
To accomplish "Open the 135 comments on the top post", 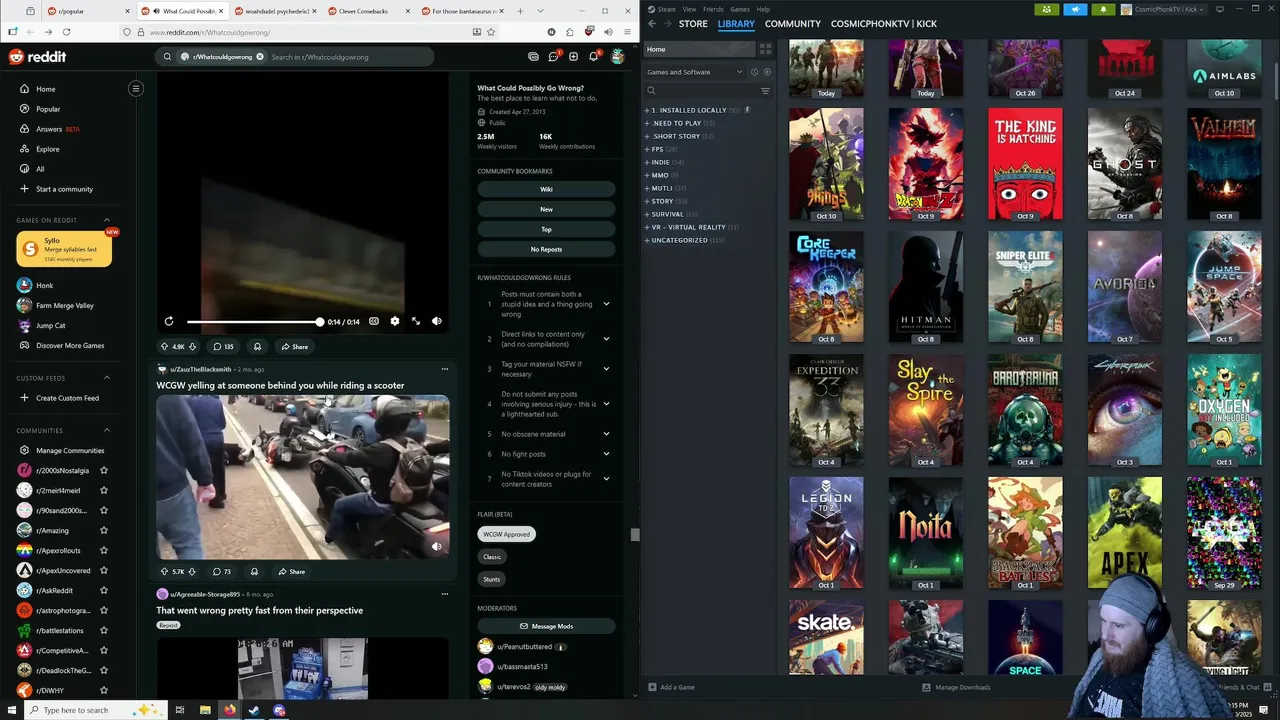I will click(223, 347).
